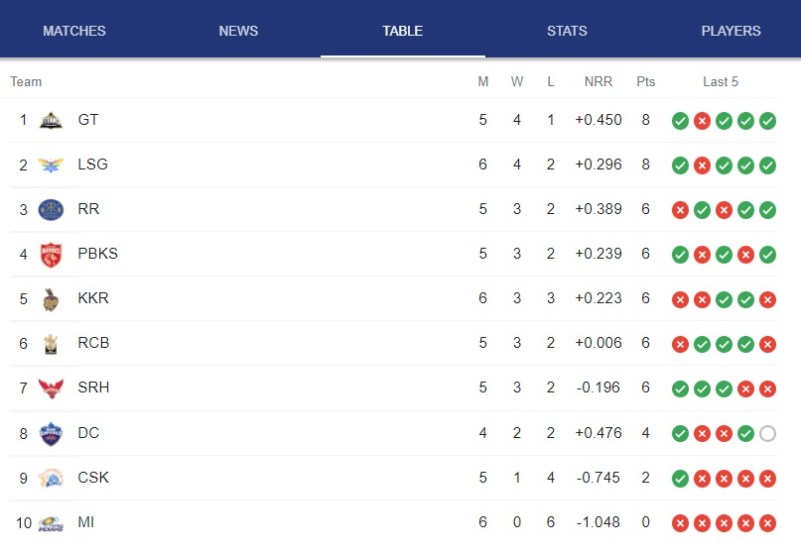Screen dimensions: 801x552
Task: Go to the Stats tab
Action: click(567, 31)
